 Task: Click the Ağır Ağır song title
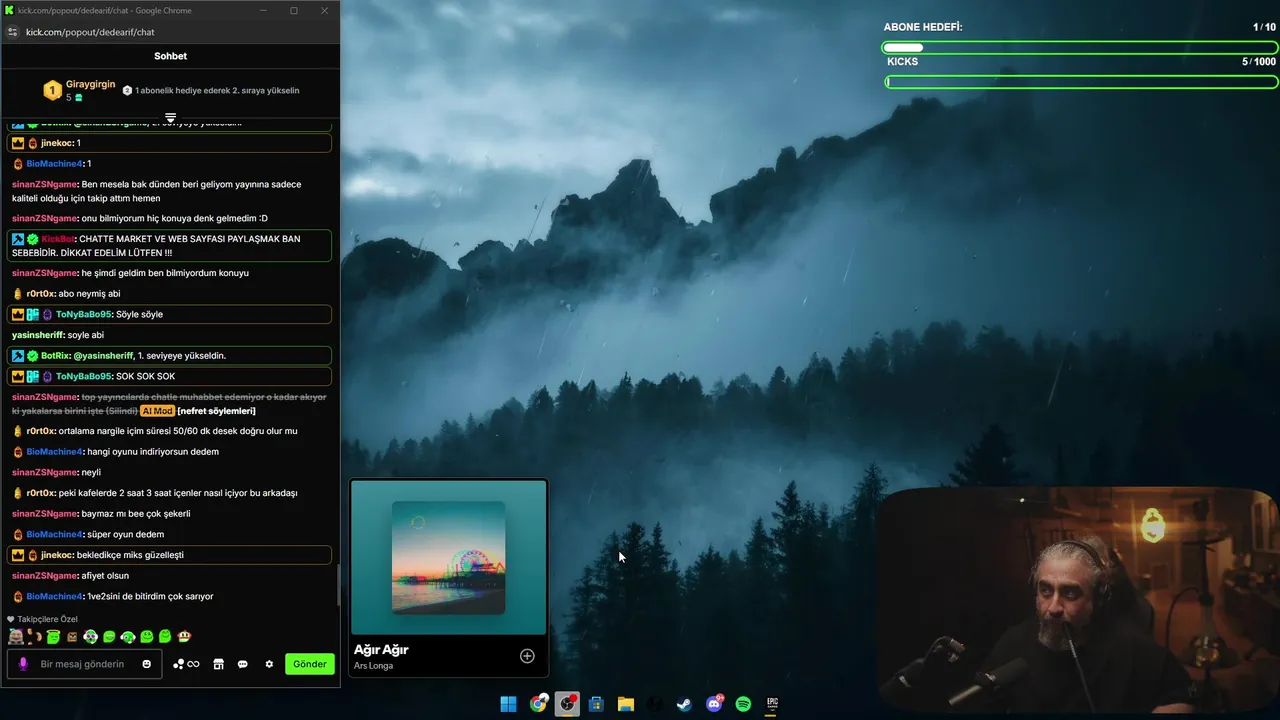pyautogui.click(x=381, y=650)
